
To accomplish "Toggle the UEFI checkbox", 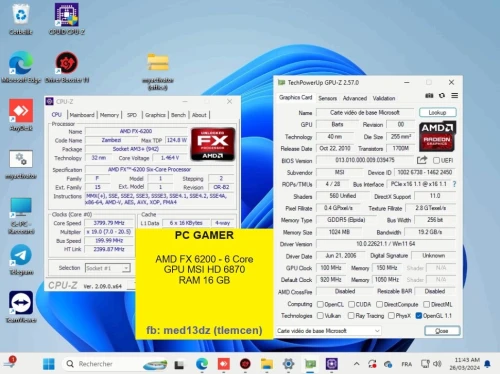I will [436, 160].
